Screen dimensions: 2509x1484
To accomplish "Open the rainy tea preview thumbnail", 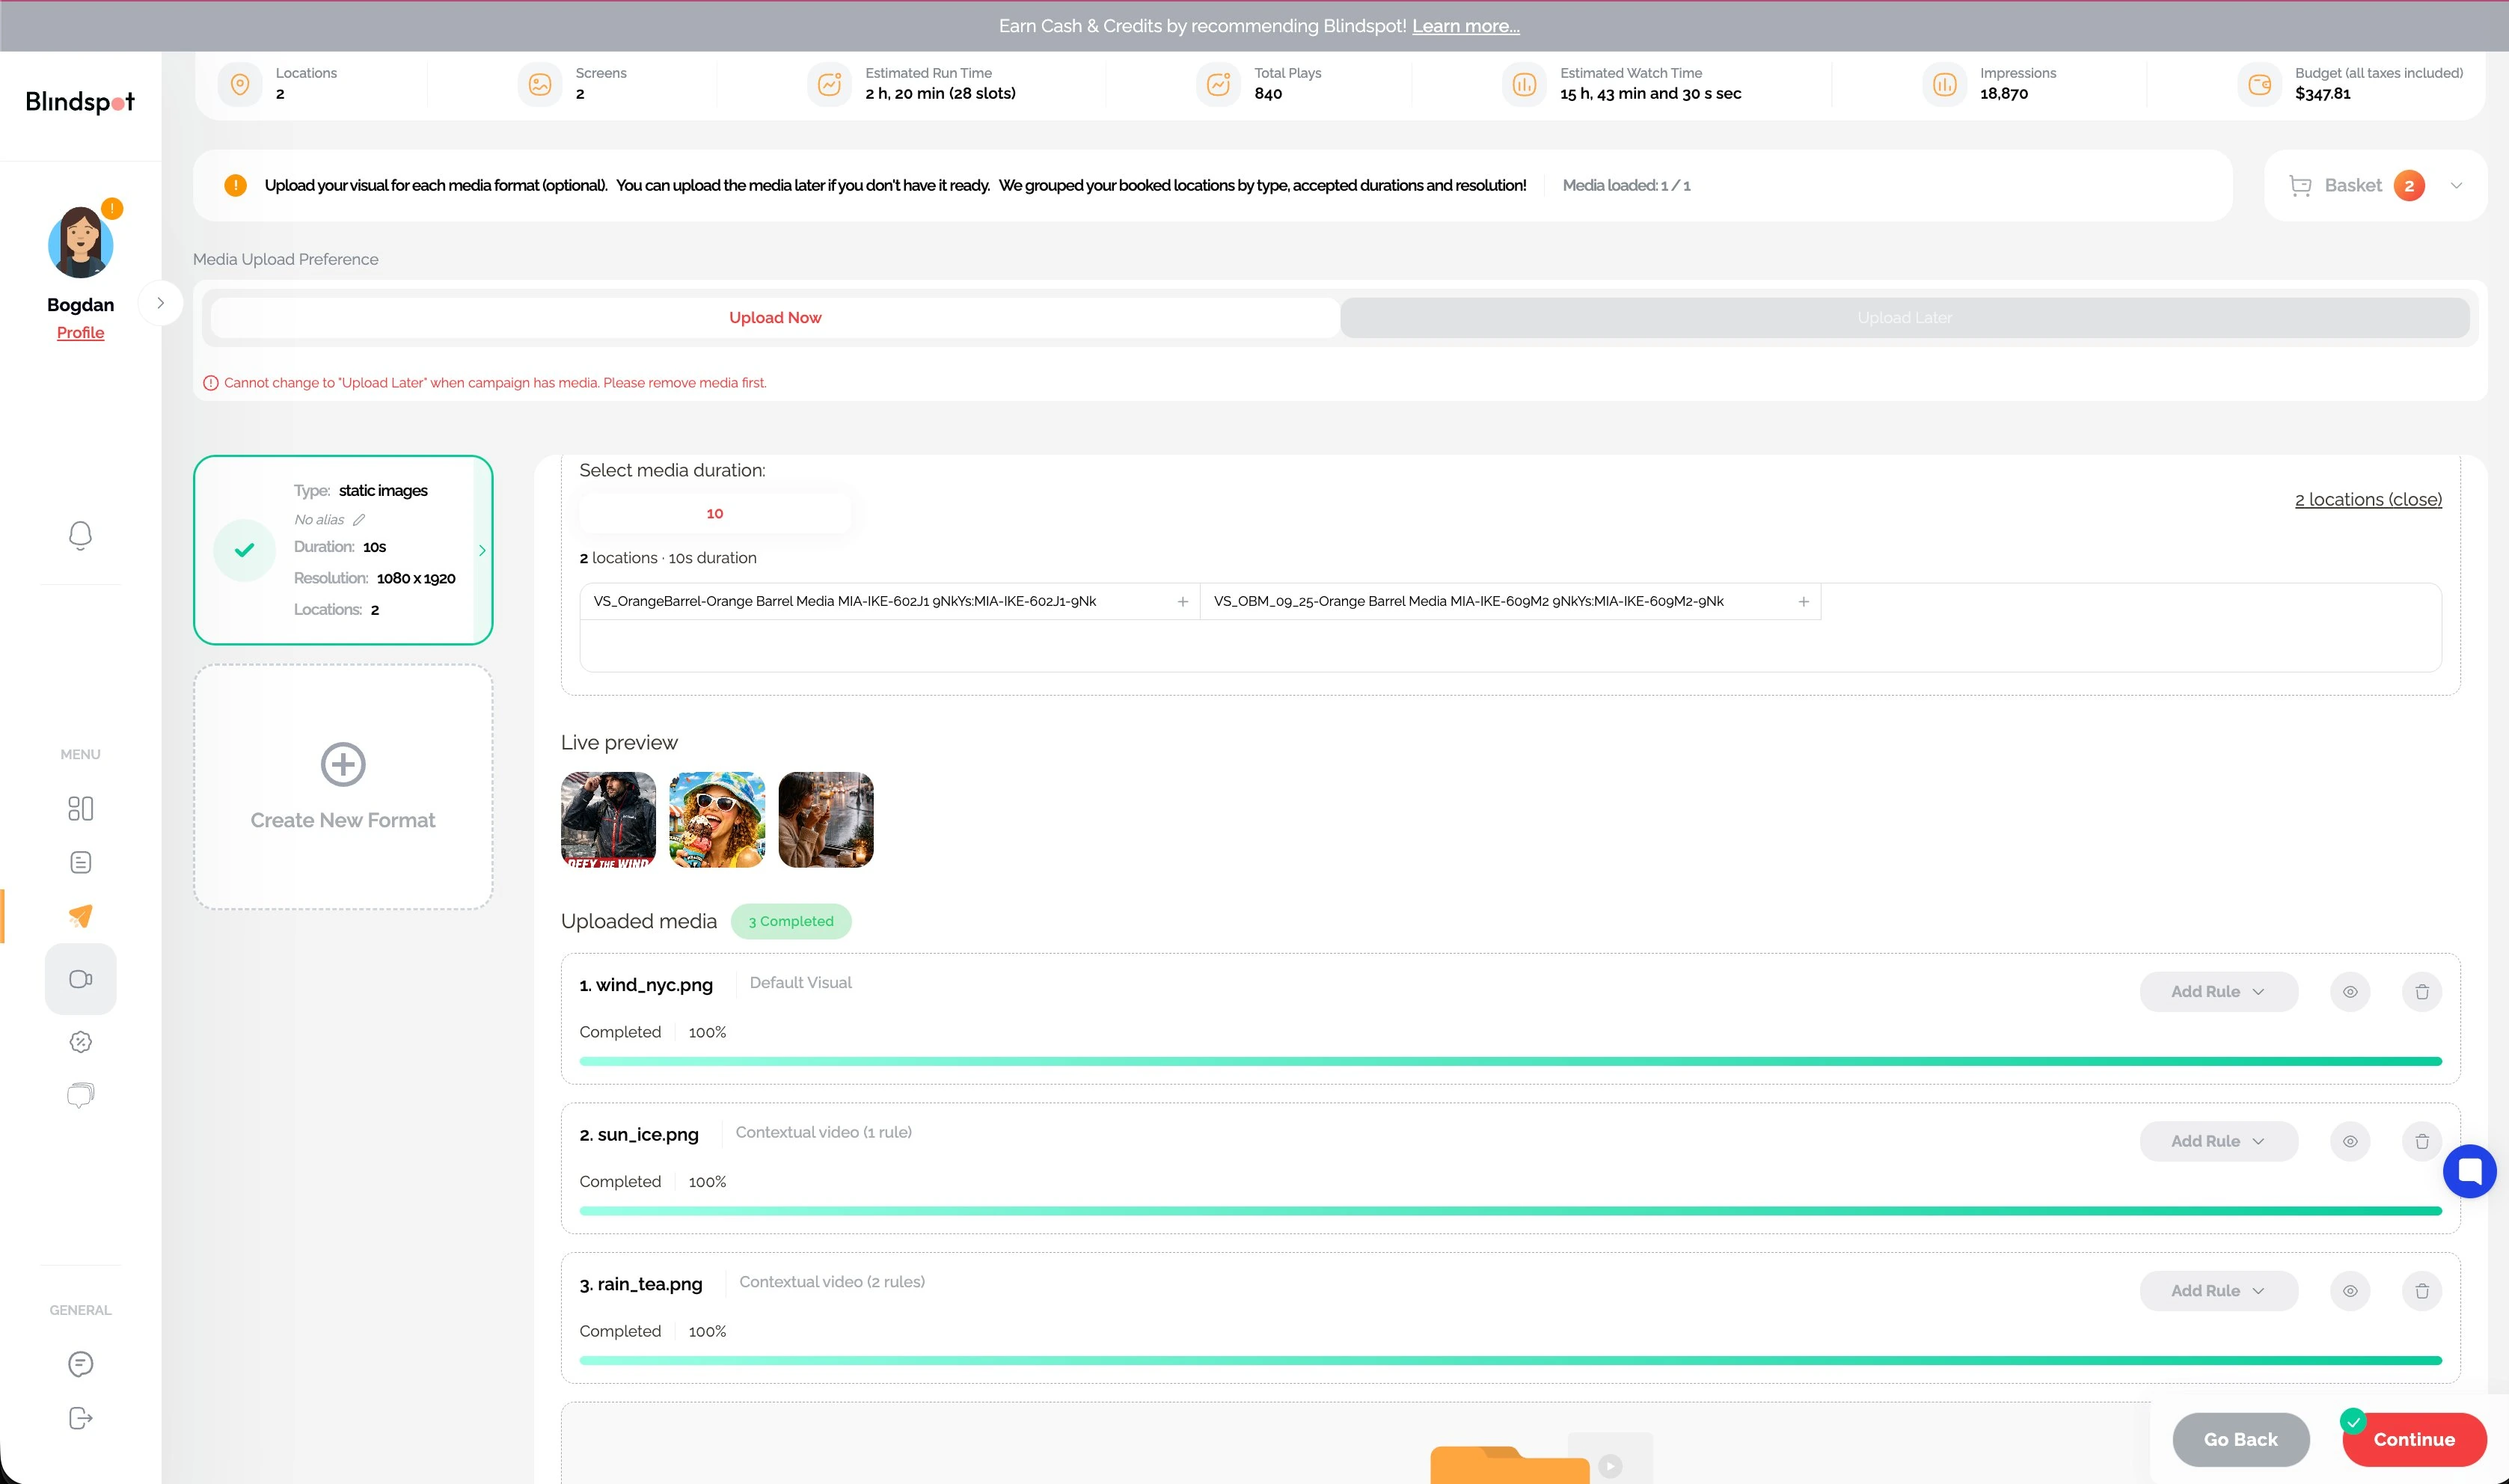I will [825, 819].
